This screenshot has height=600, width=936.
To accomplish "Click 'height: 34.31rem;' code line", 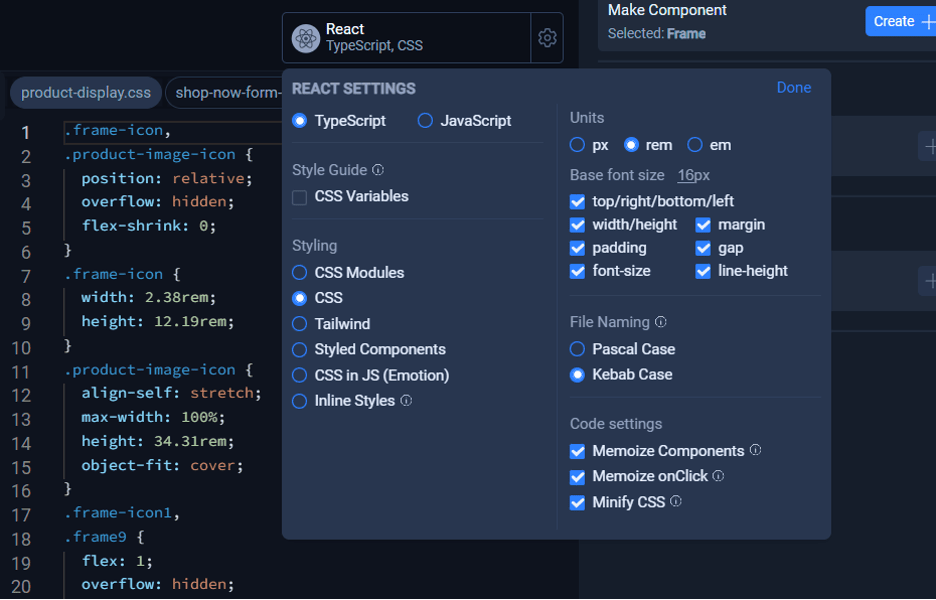I will [x=158, y=441].
